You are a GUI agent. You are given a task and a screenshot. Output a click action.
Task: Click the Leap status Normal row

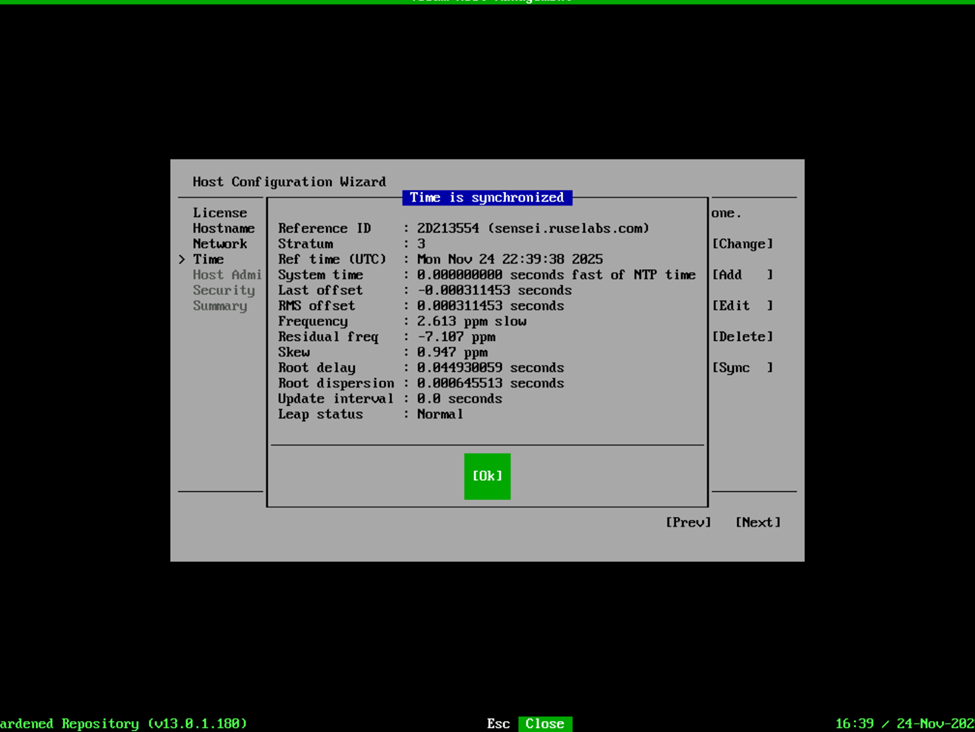(440, 414)
